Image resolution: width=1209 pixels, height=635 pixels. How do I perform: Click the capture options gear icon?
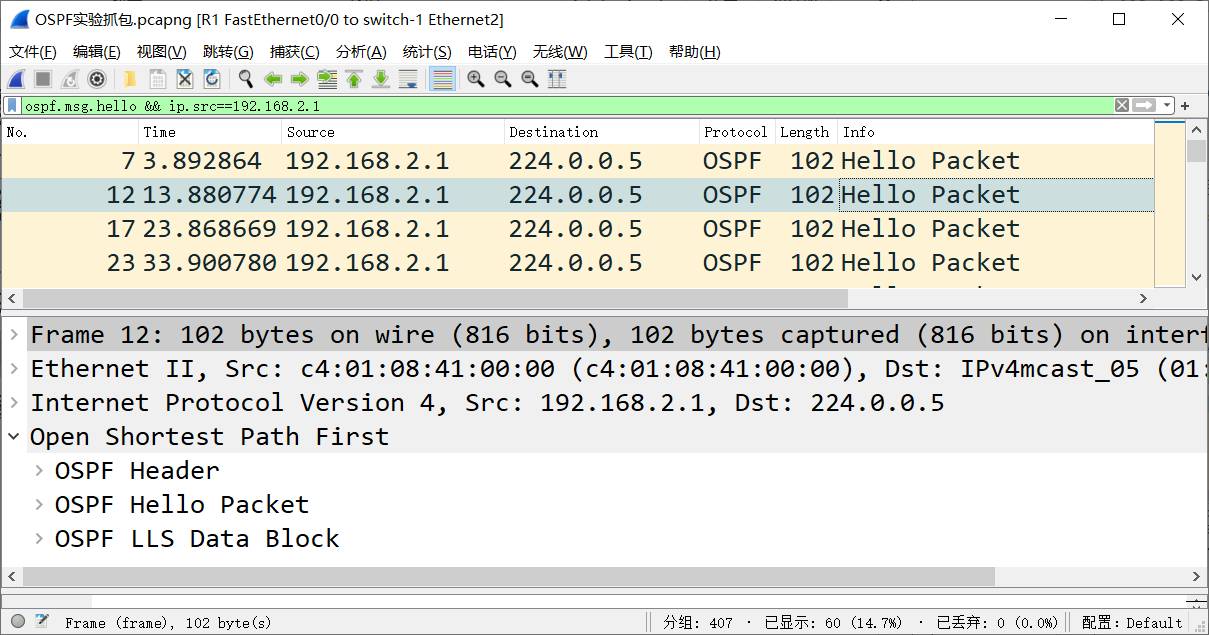(97, 80)
